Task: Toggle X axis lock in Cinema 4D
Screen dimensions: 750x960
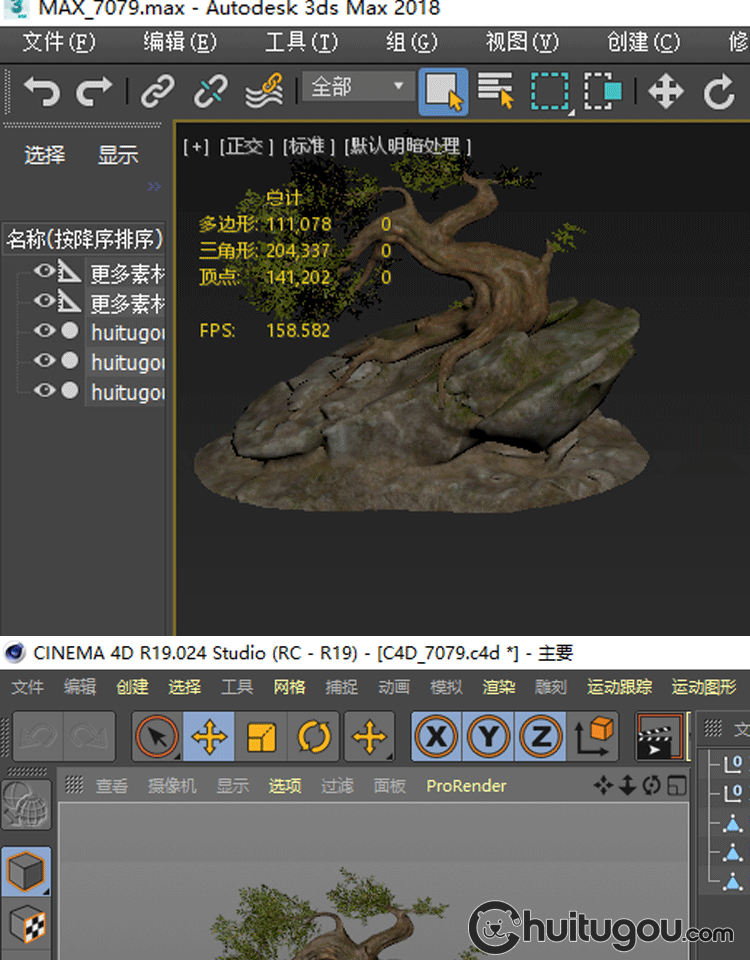Action: (x=437, y=736)
